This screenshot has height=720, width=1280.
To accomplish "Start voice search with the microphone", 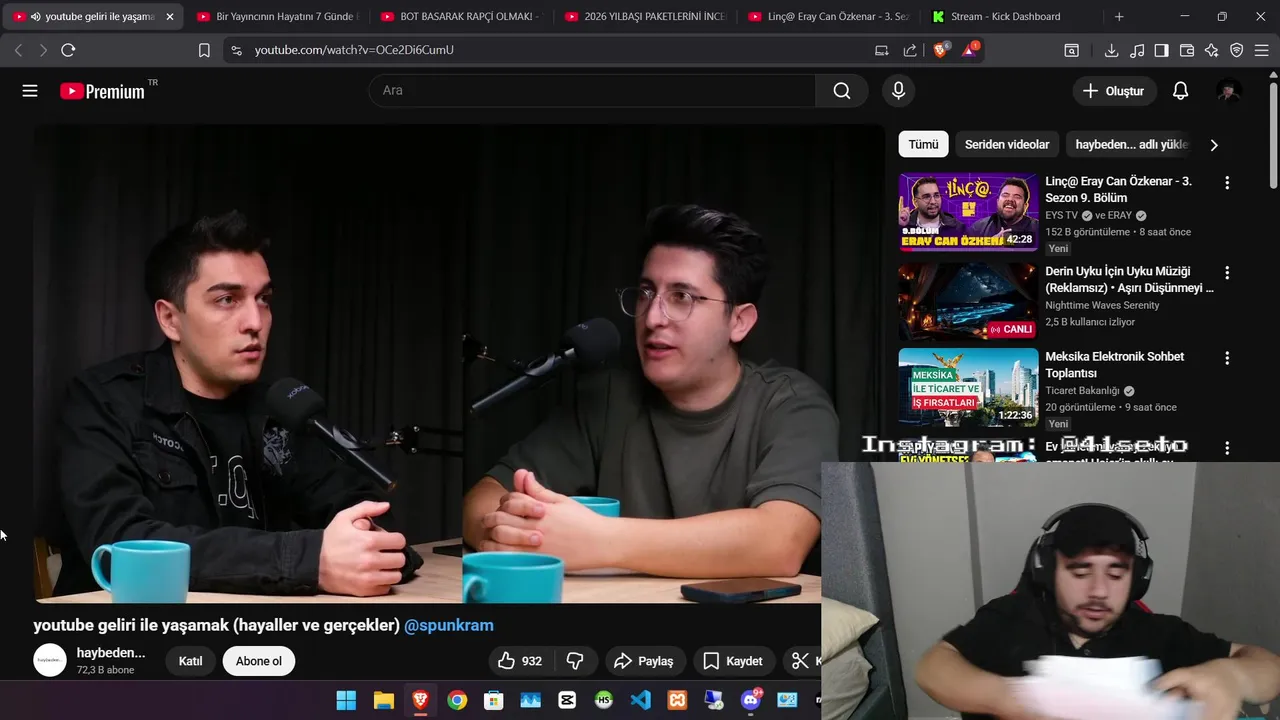I will (x=898, y=91).
